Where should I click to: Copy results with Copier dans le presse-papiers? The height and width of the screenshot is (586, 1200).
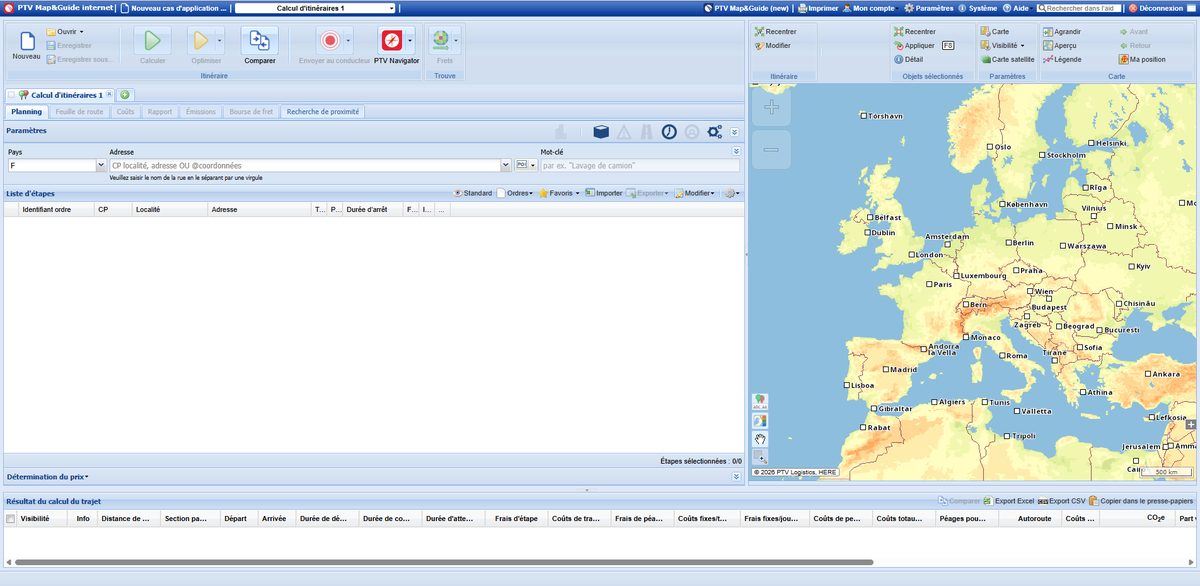1141,501
